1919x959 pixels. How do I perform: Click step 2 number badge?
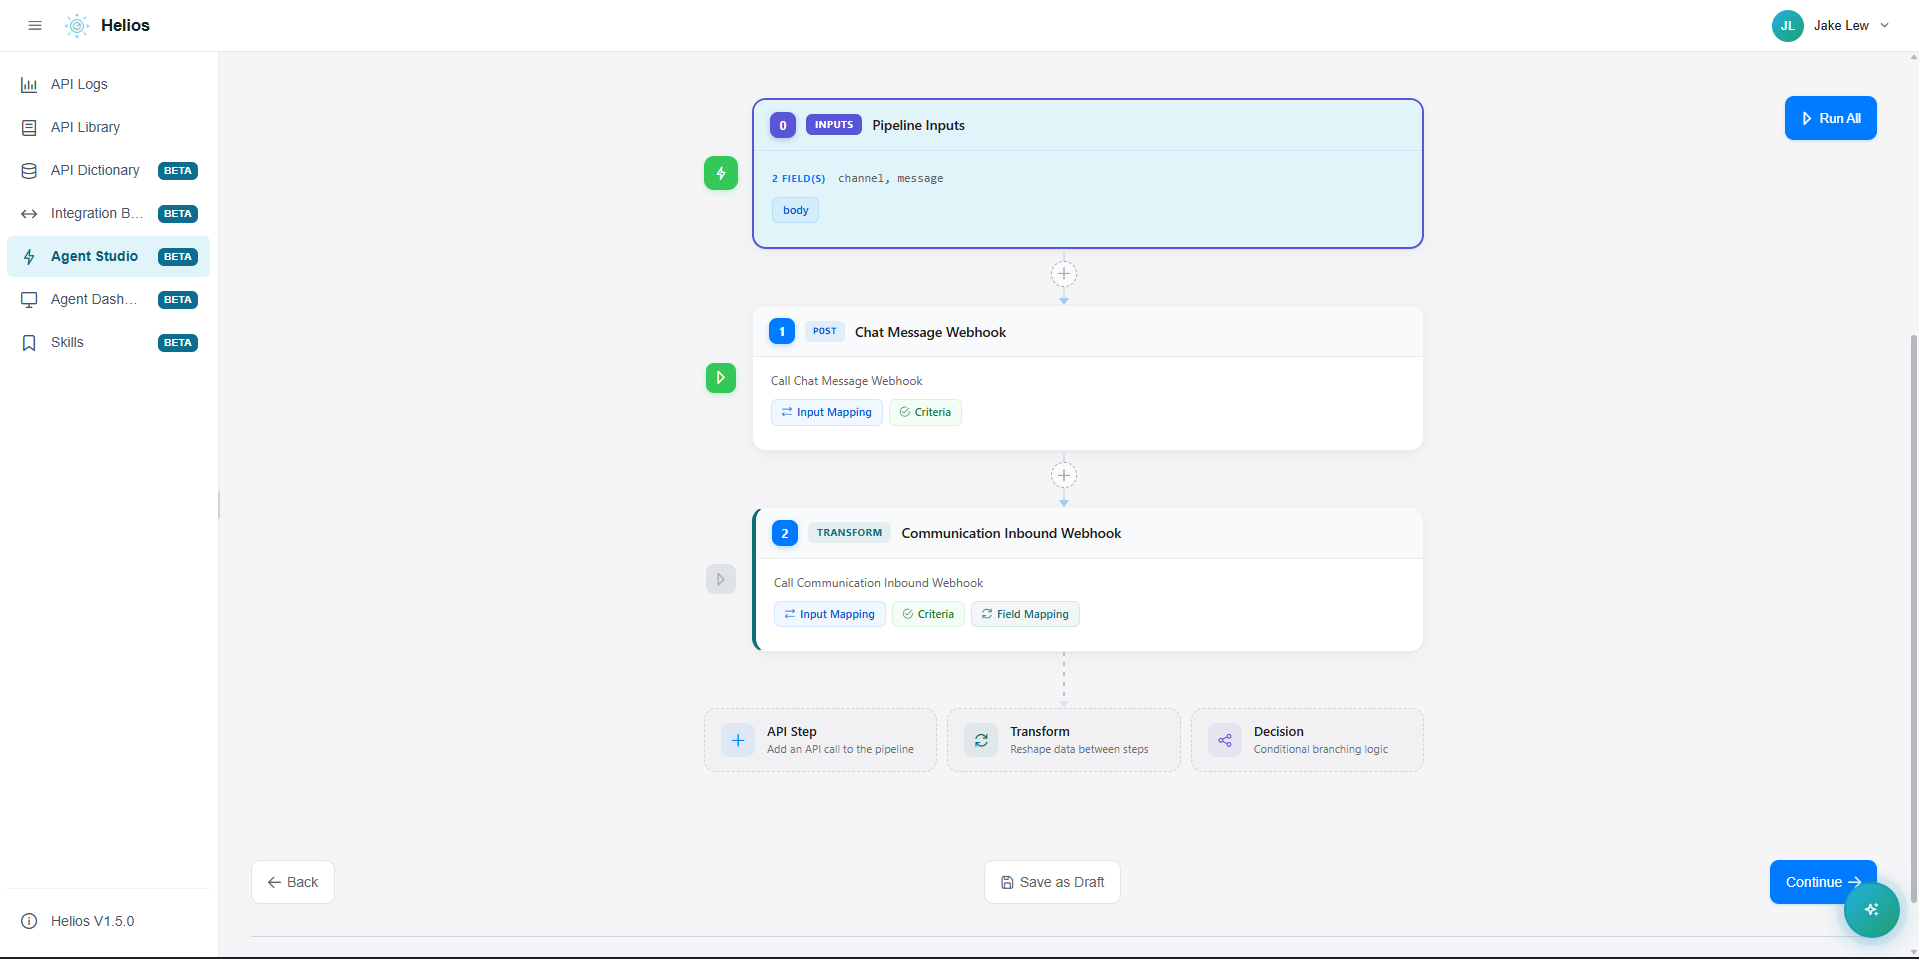point(785,533)
